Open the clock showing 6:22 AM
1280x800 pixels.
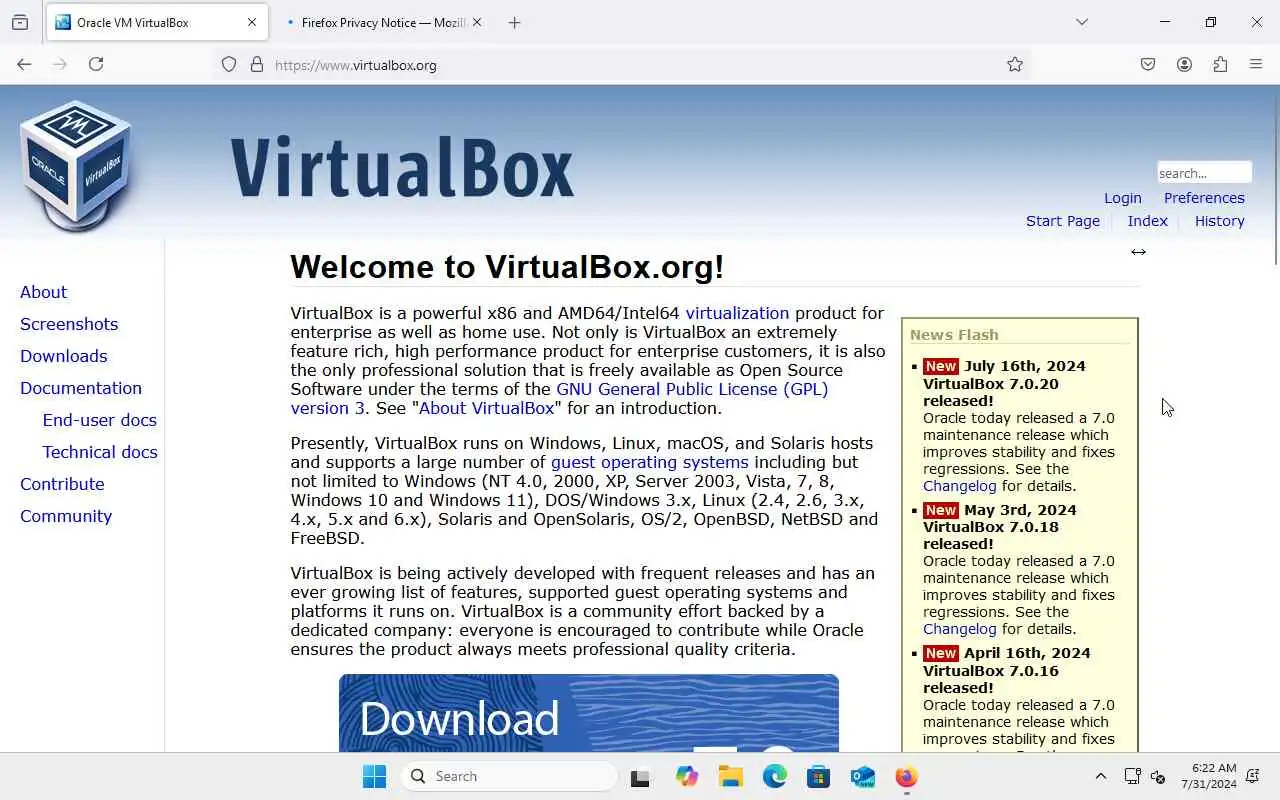click(x=1209, y=776)
